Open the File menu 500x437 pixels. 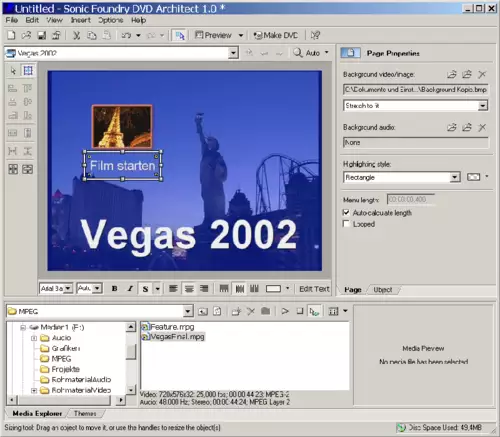coord(12,20)
